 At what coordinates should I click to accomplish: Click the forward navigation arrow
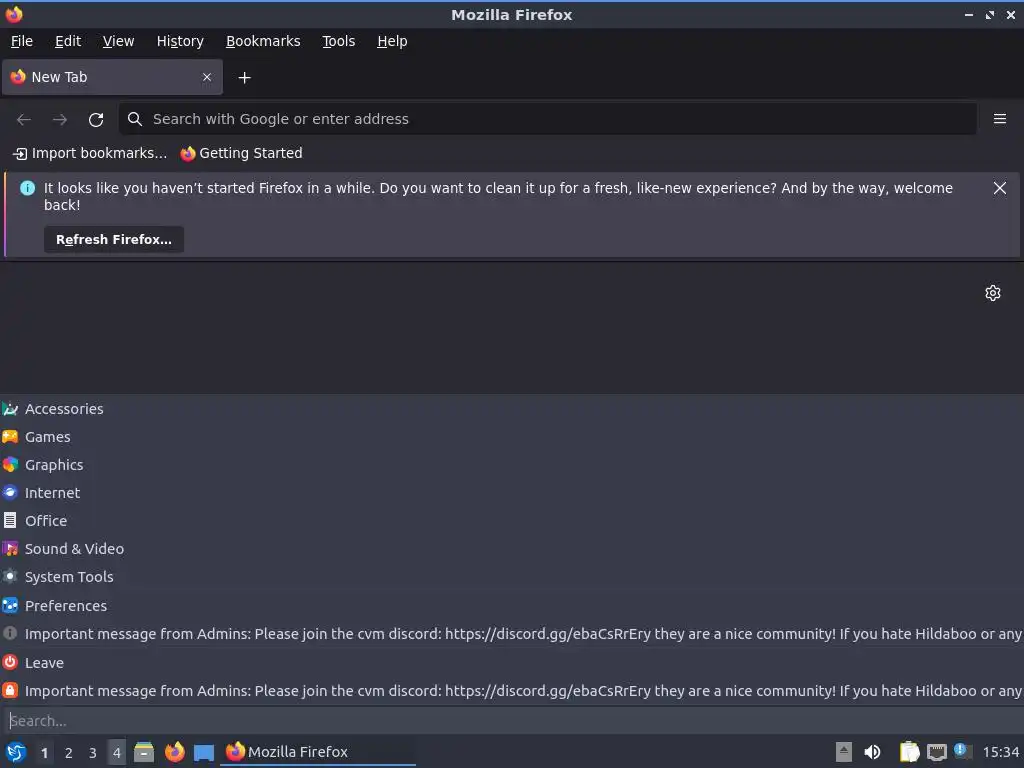pos(59,120)
